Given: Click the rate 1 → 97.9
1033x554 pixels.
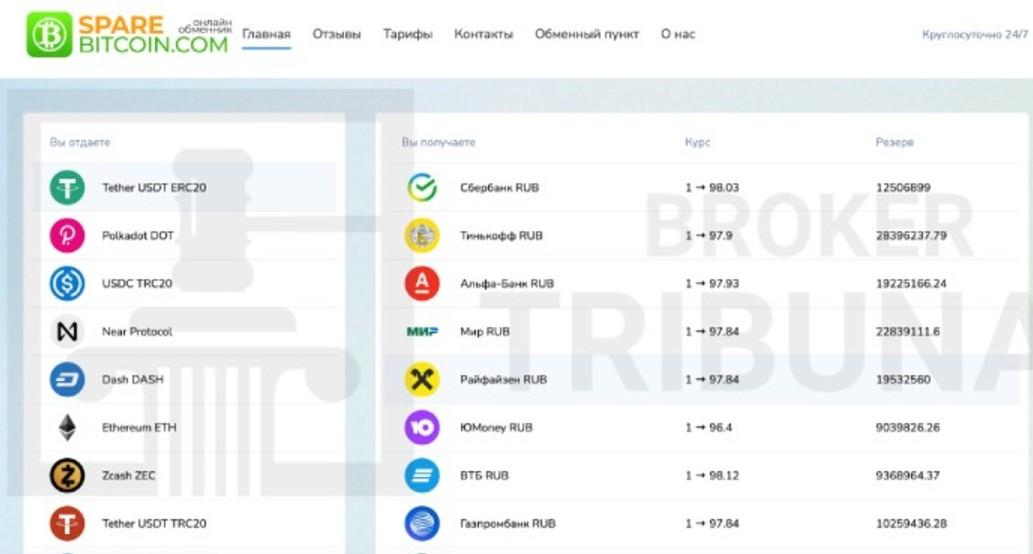Looking at the screenshot, I should (x=709, y=236).
